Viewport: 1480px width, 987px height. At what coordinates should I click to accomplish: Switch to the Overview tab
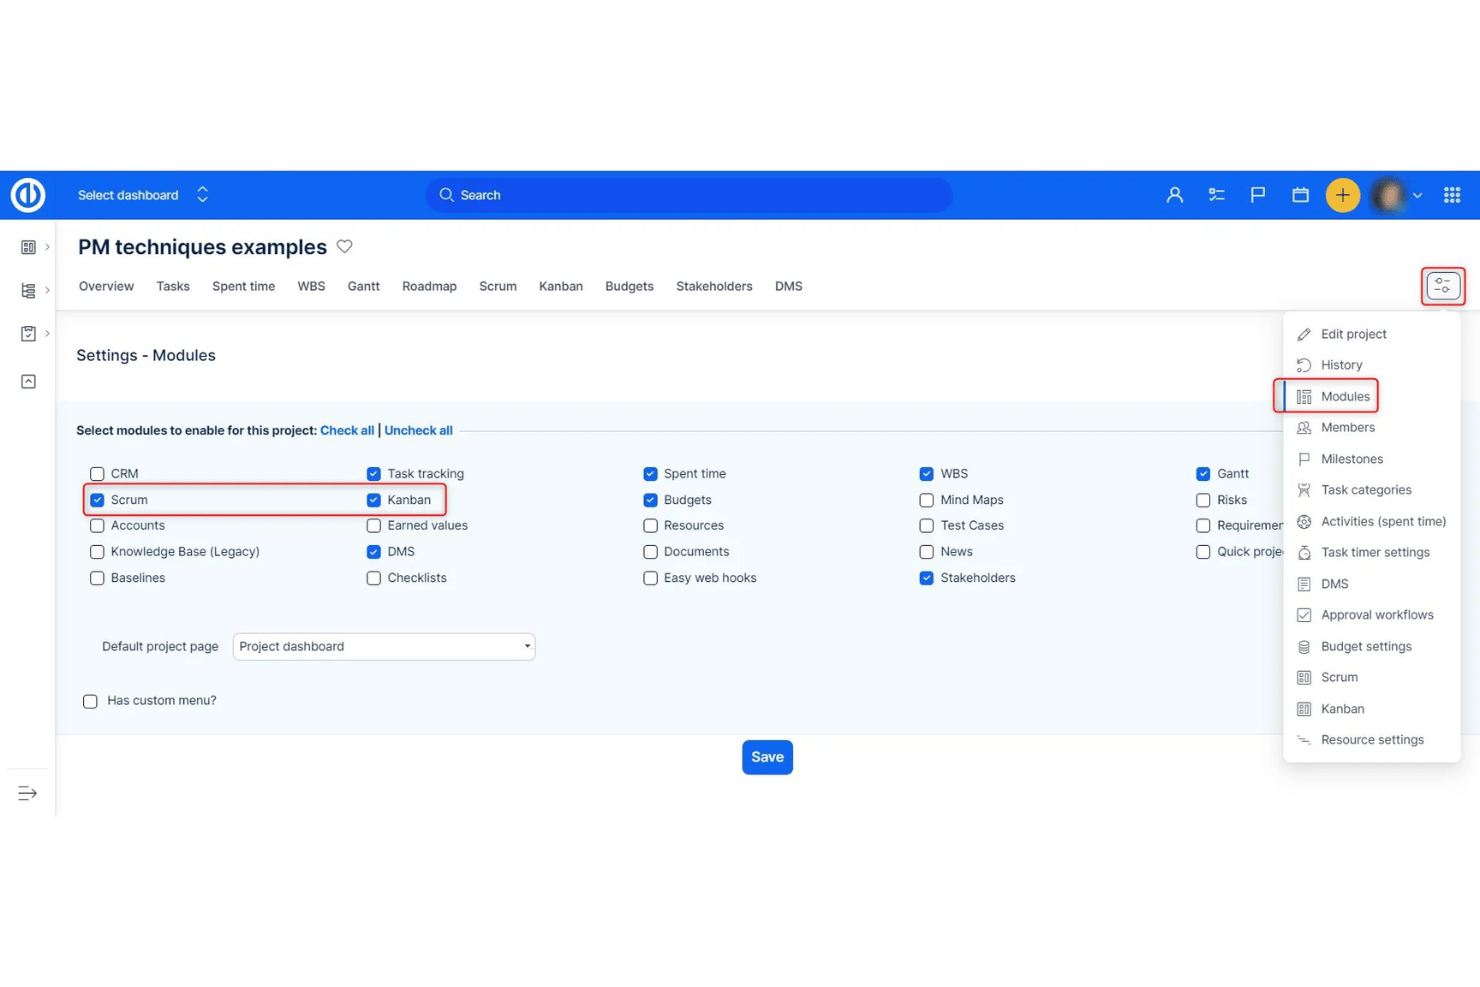pyautogui.click(x=106, y=286)
